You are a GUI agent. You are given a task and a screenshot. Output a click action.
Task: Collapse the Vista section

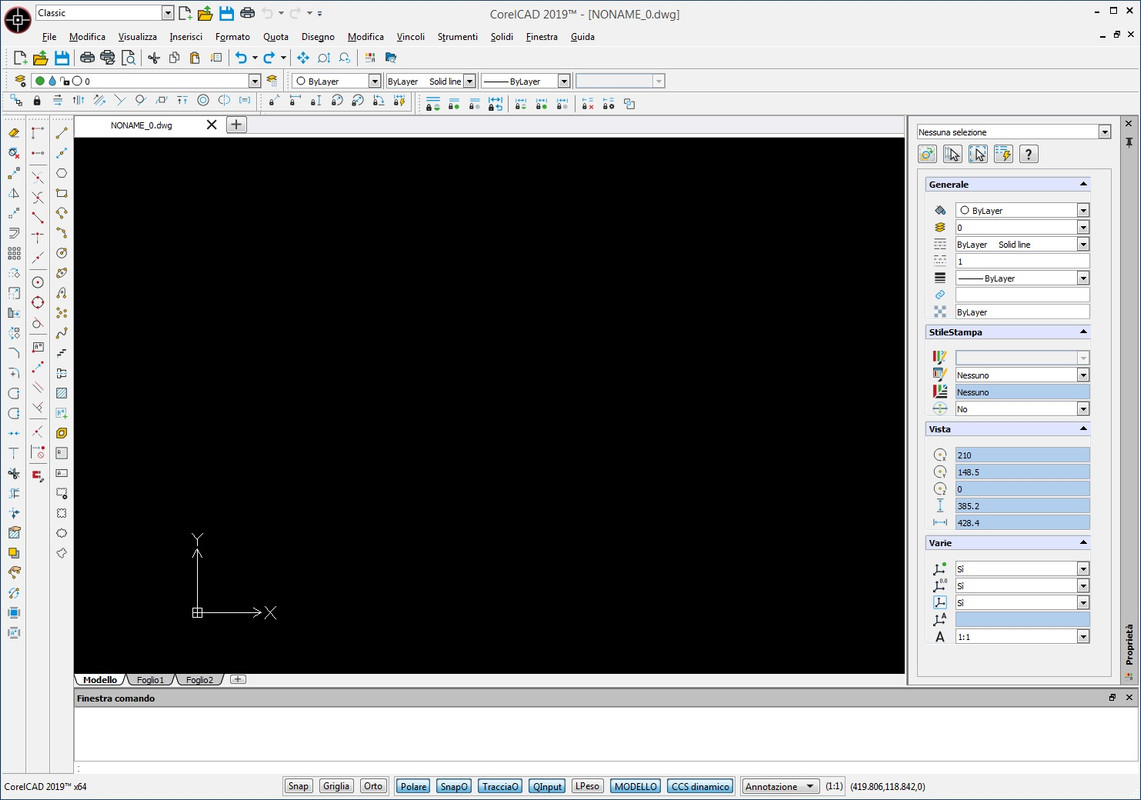[x=1083, y=429]
